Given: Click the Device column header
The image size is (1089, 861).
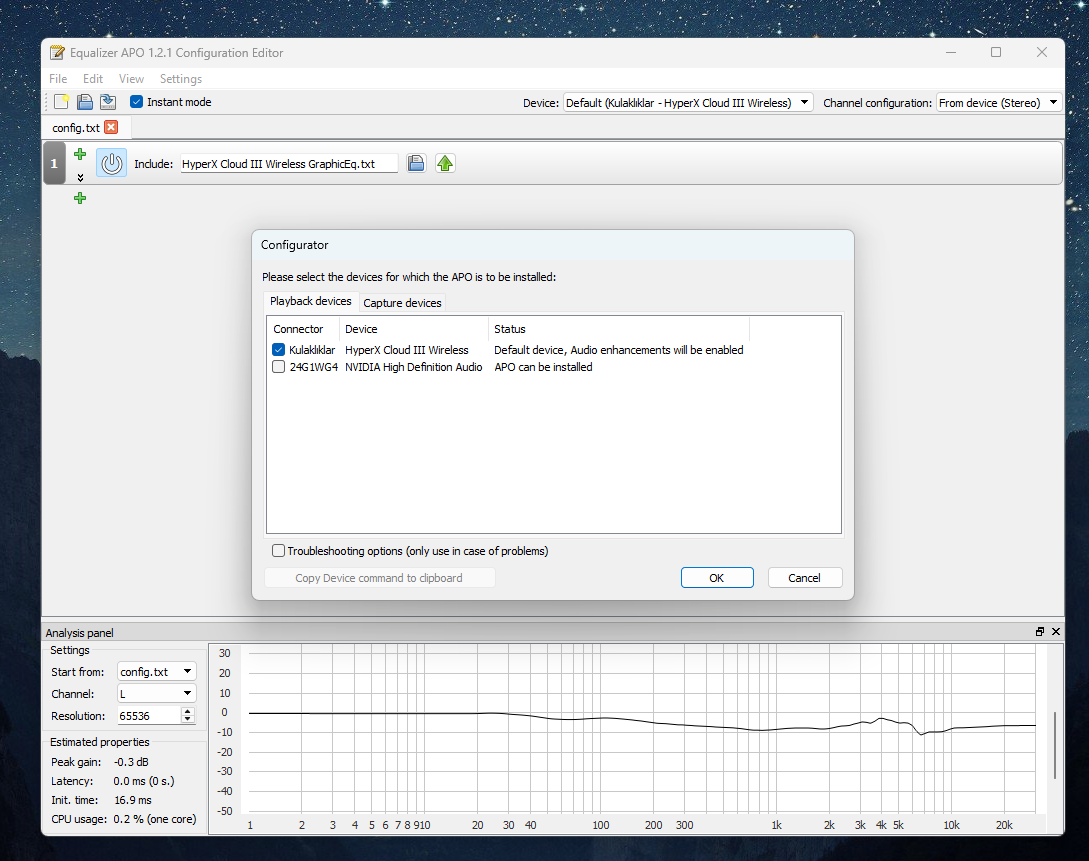Looking at the screenshot, I should (413, 329).
